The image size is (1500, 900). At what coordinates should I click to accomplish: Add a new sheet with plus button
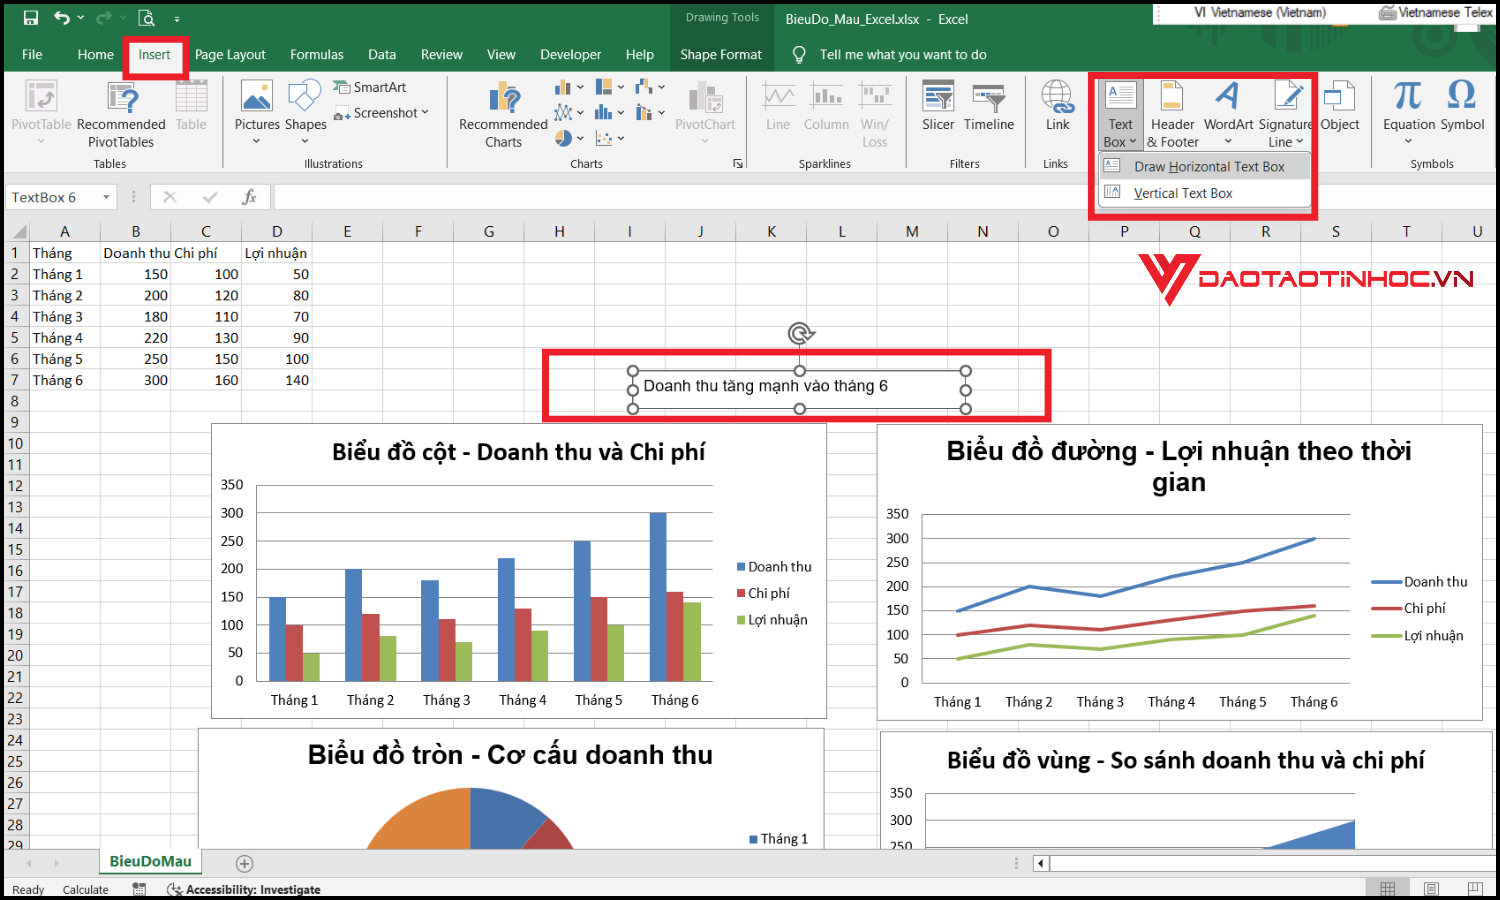(244, 863)
